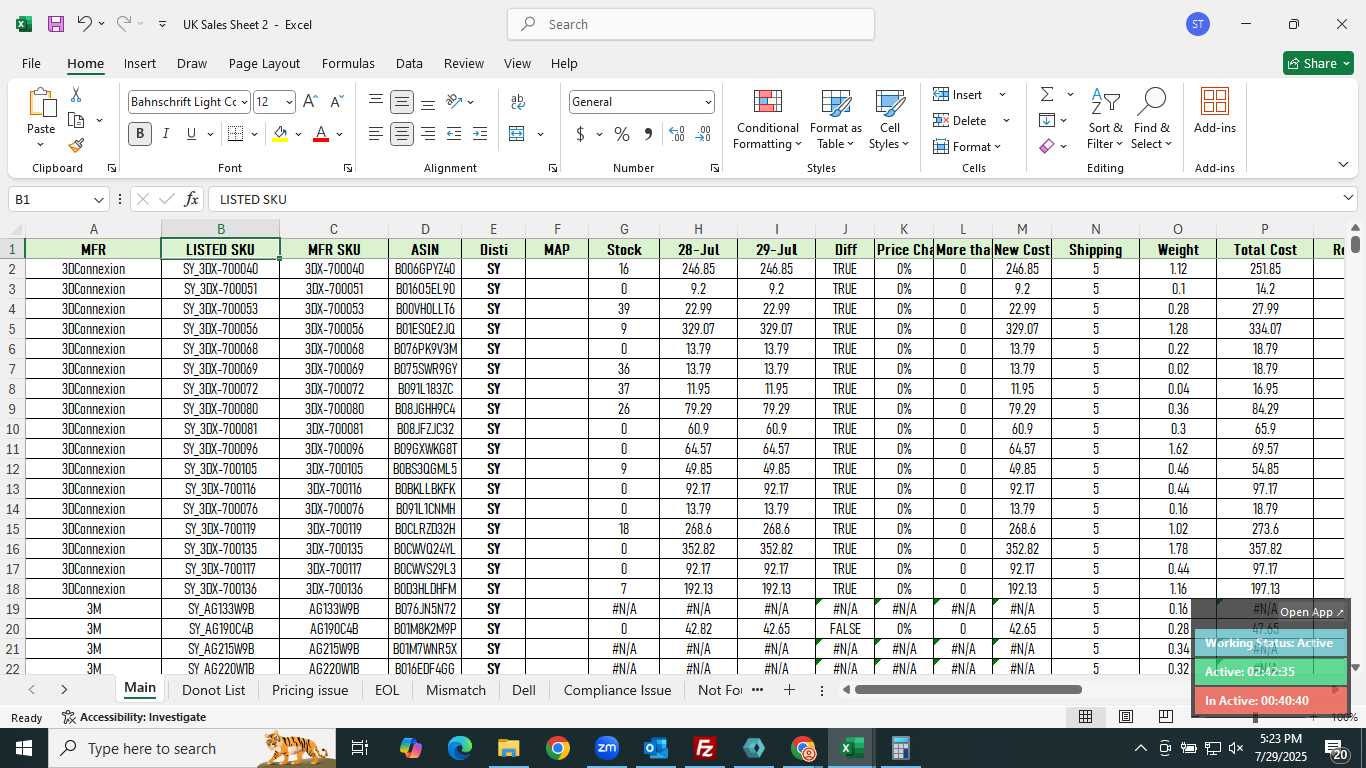Set Top Align vertical alignment
This screenshot has width=1366, height=768.
[376, 102]
